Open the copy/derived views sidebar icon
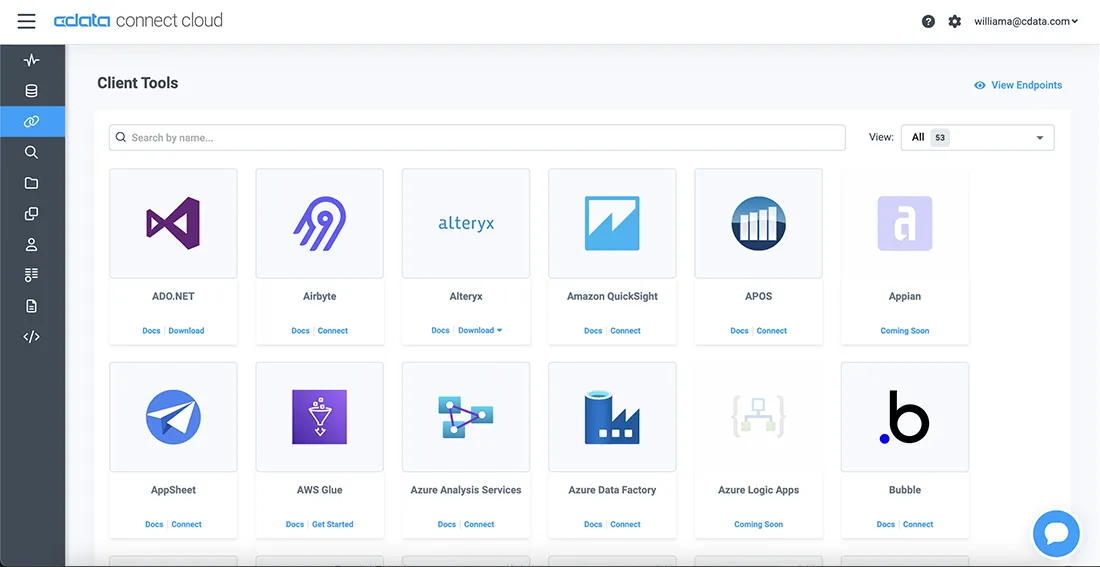The width and height of the screenshot is (1100, 567). tap(32, 214)
